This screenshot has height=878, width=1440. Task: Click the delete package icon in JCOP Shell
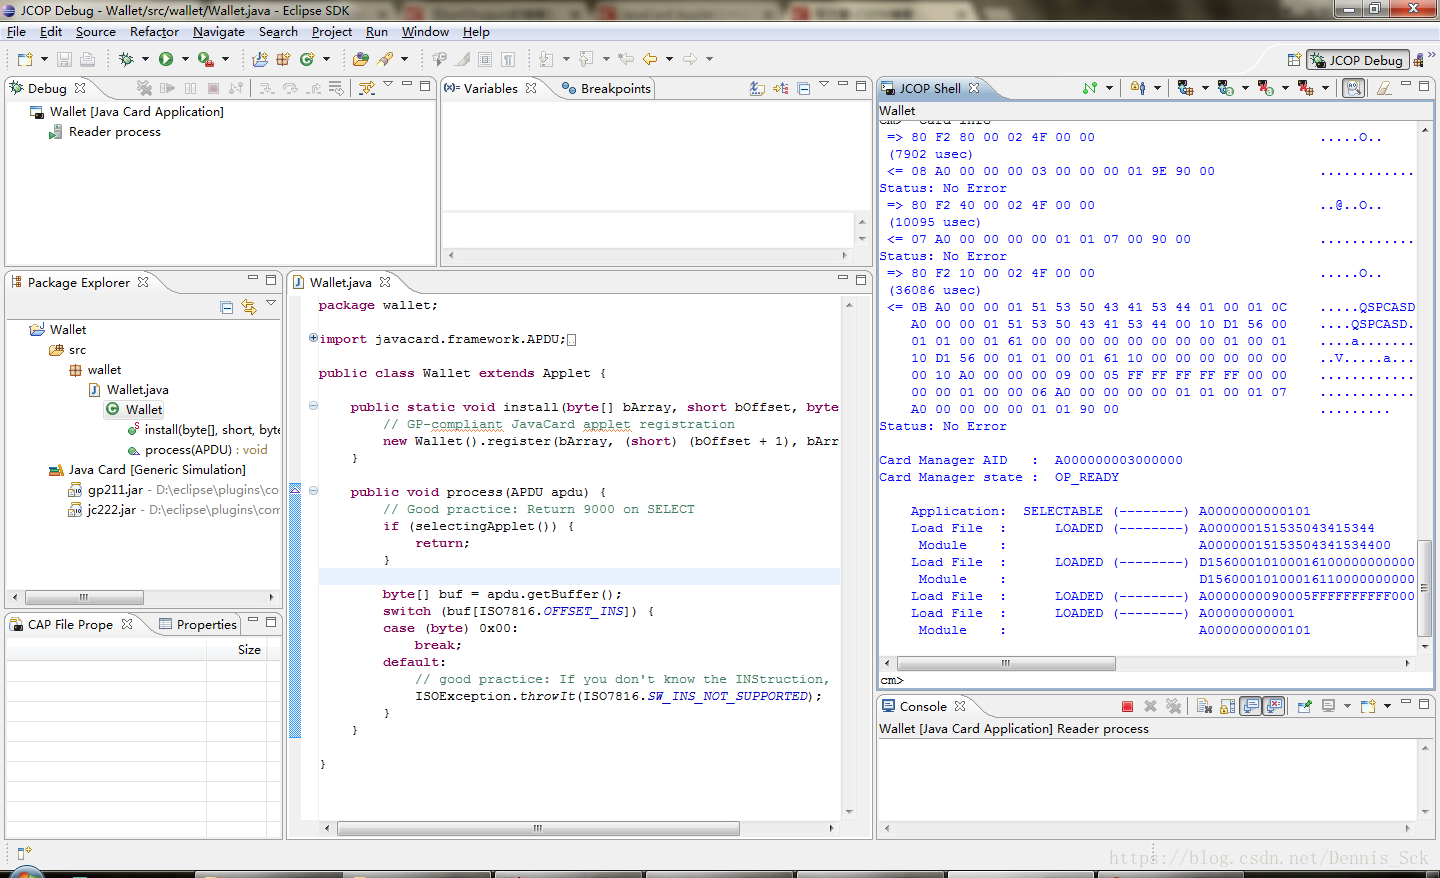pos(1306,88)
